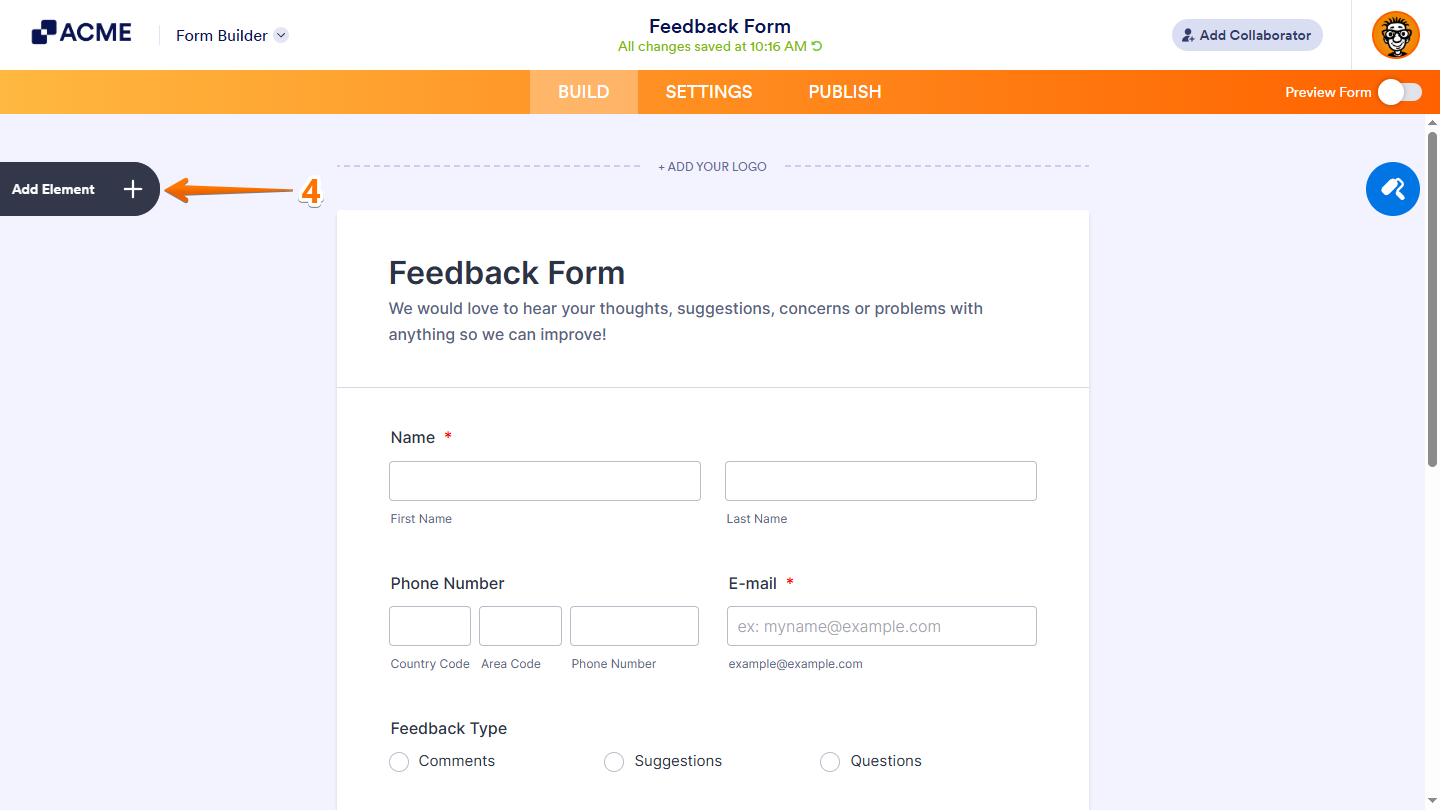Screen dimensions: 1440x810
Task: Expand the Form Builder dropdown
Action: pos(281,35)
